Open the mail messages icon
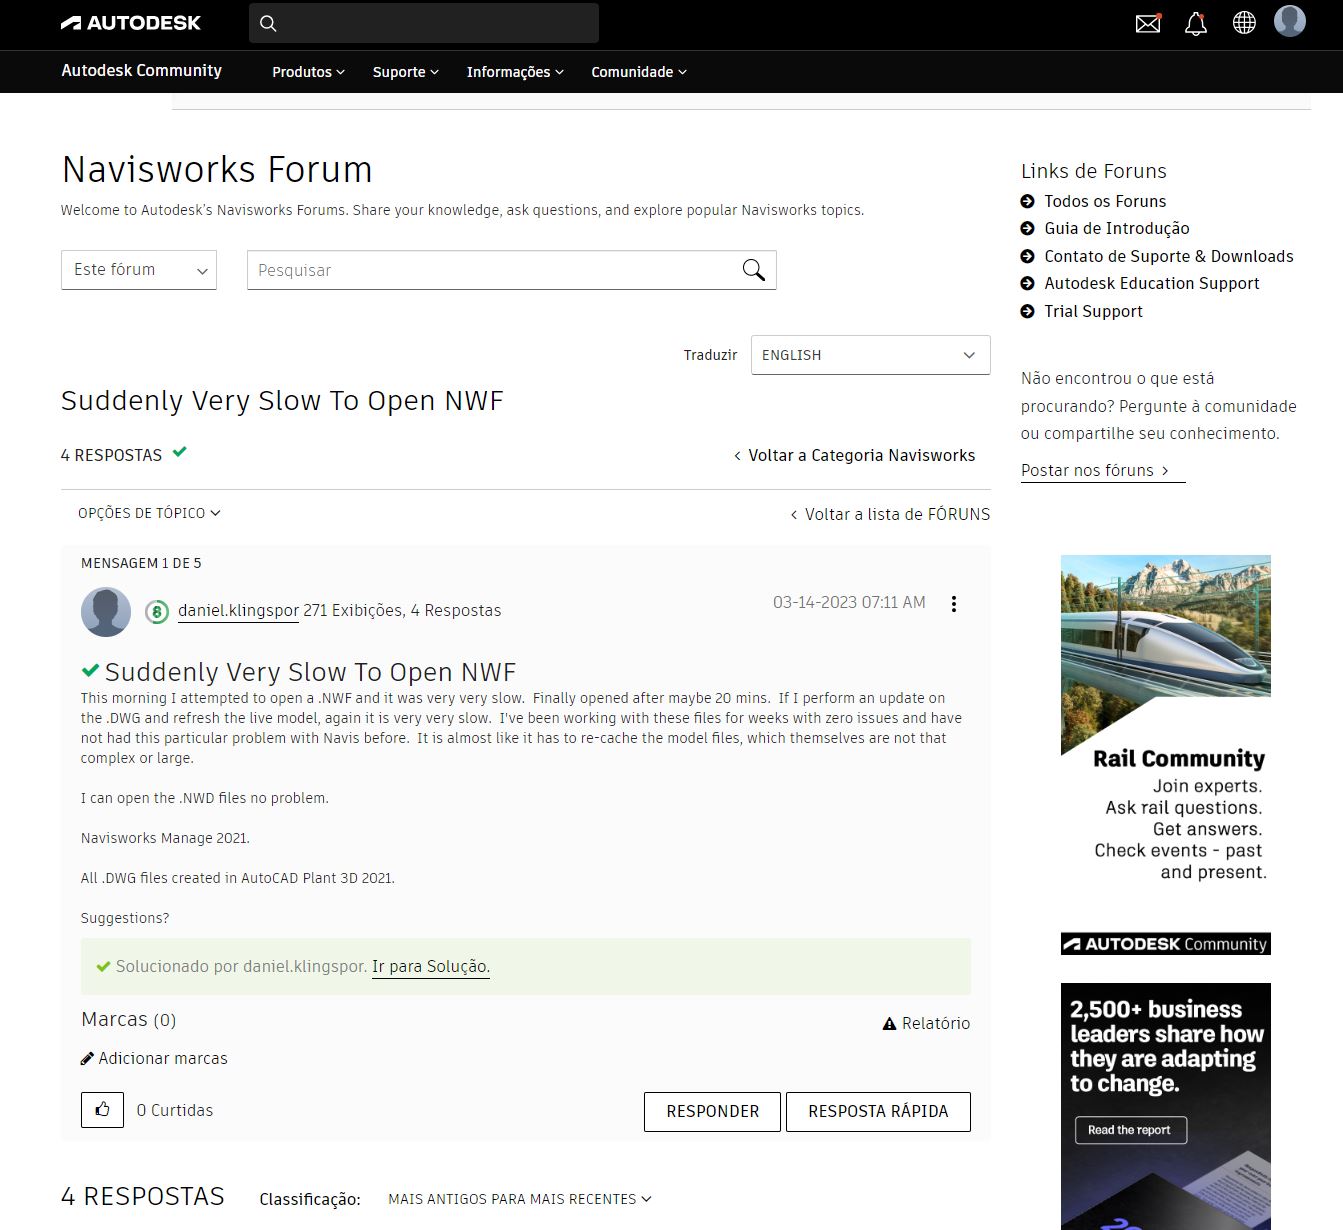The image size is (1343, 1230). pyautogui.click(x=1147, y=22)
